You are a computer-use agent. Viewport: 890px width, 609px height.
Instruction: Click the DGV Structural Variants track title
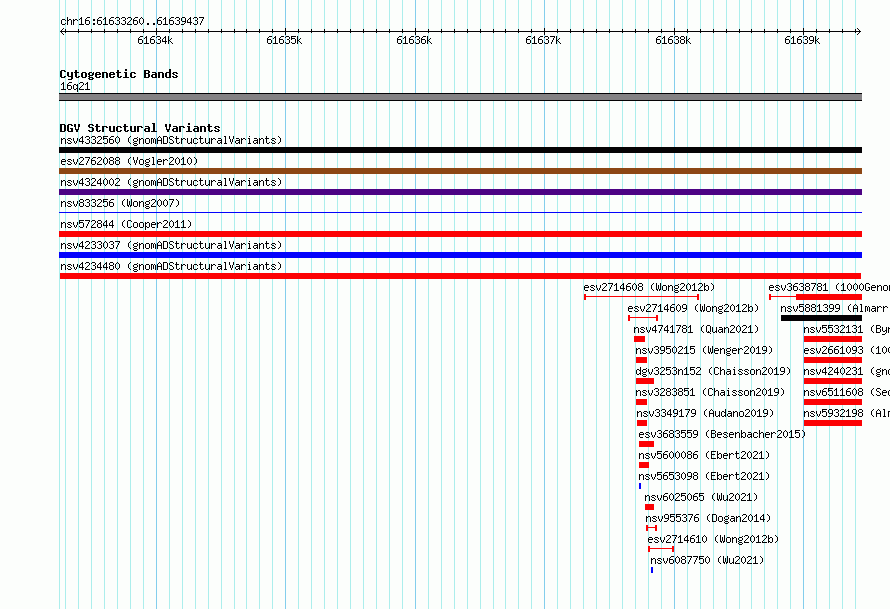coord(140,128)
